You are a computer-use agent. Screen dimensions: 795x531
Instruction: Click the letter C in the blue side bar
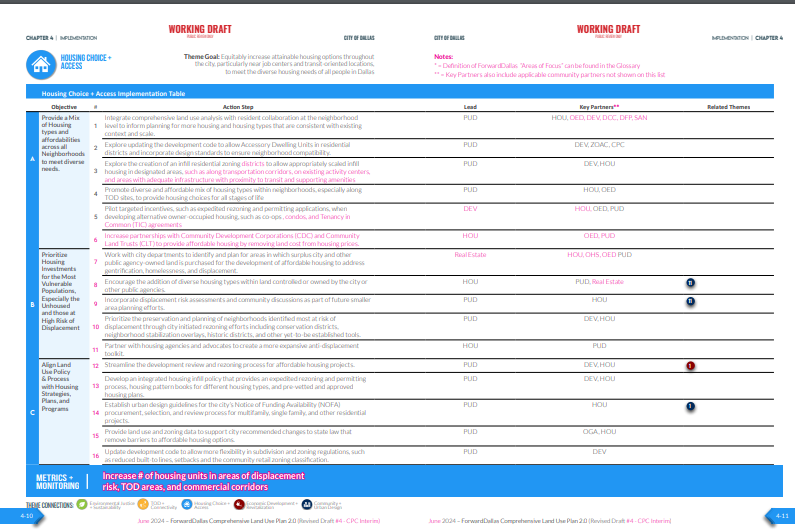click(x=32, y=412)
